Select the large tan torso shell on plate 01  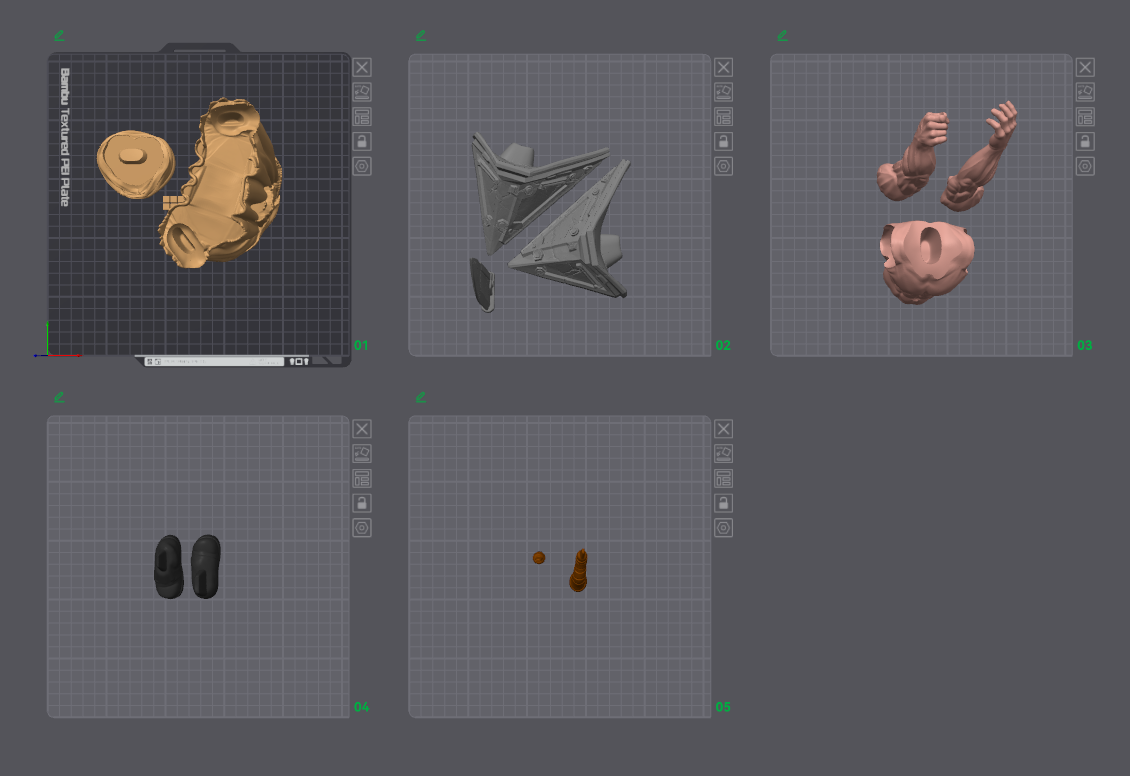[223, 184]
